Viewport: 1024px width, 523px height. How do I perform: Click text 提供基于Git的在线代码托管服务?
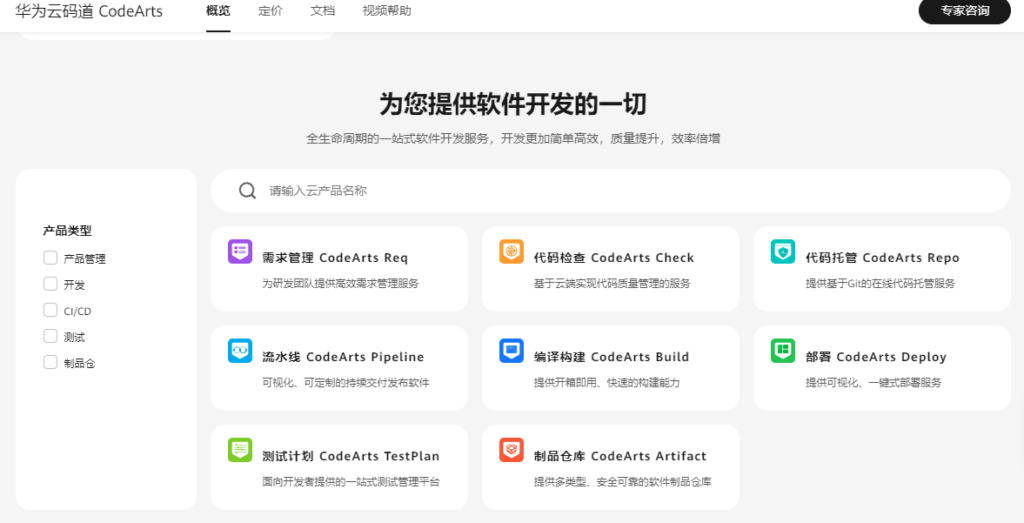[880, 283]
